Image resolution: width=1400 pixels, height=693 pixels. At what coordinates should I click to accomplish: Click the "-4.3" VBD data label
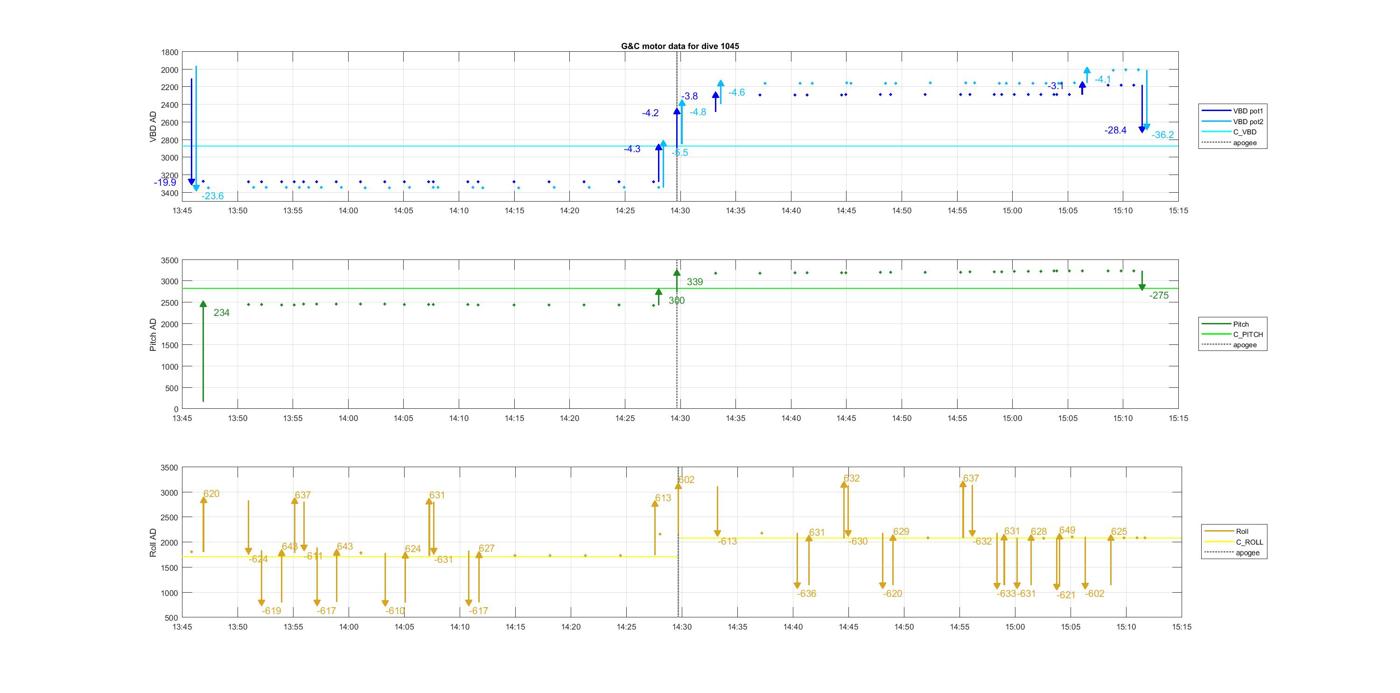632,149
